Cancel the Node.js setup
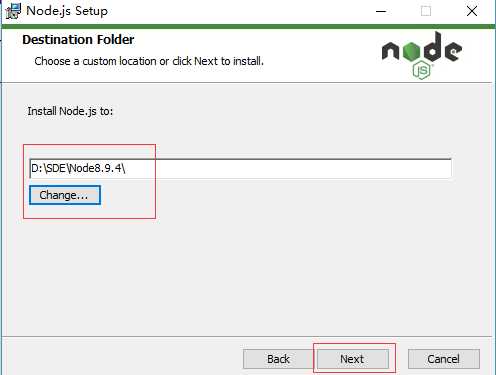 click(x=444, y=359)
